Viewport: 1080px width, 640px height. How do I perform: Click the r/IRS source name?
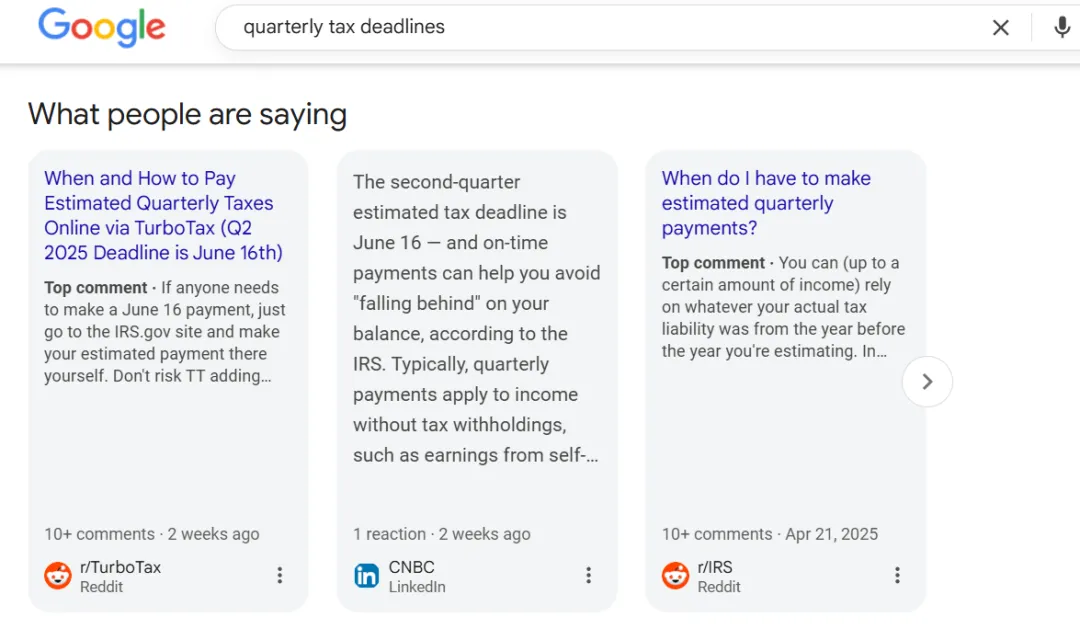715,567
